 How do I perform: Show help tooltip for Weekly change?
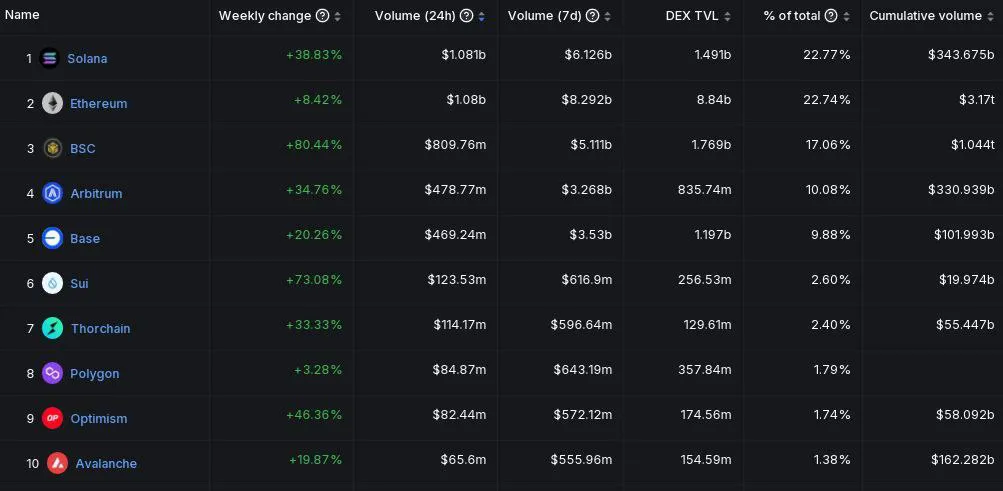point(322,16)
